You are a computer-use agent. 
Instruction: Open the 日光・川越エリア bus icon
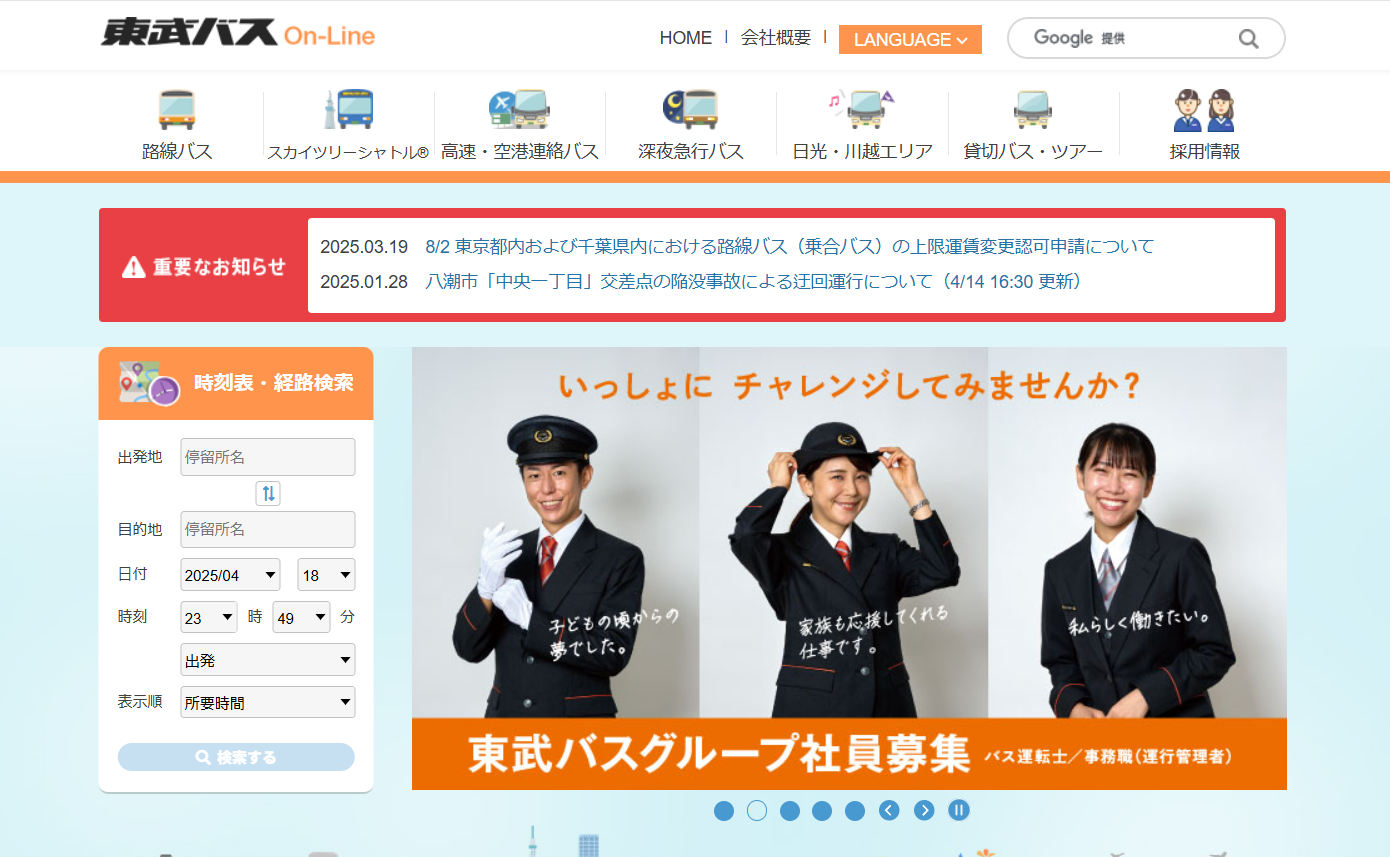click(x=861, y=110)
